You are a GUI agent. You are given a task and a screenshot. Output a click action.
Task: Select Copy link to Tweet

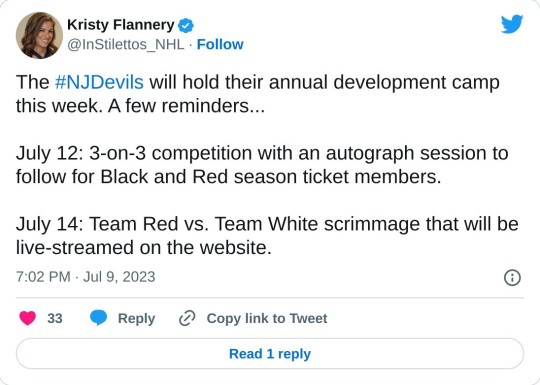click(267, 318)
